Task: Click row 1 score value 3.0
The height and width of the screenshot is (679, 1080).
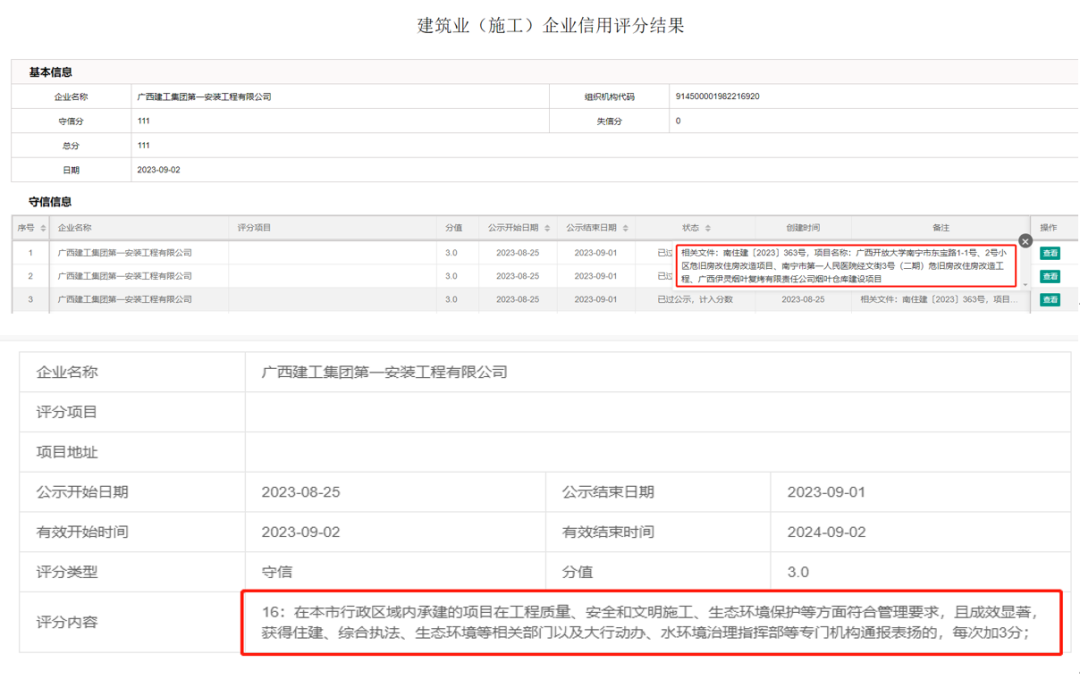Action: pos(451,253)
